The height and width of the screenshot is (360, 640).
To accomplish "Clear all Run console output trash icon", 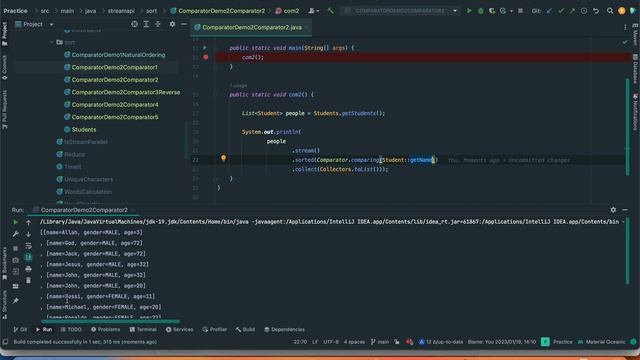I will coord(28,280).
